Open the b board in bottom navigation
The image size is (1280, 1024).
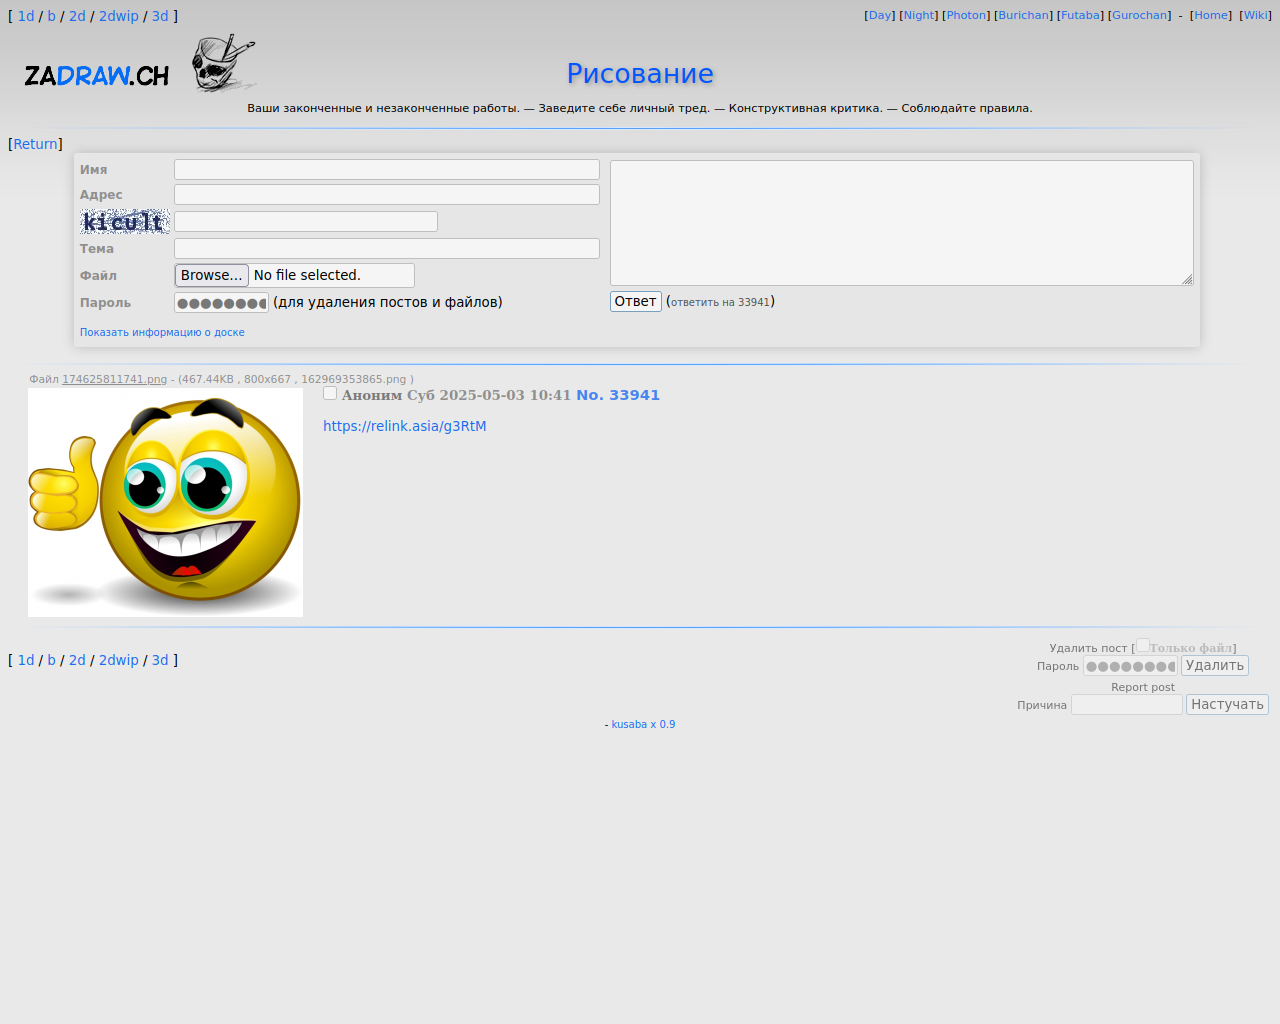(x=52, y=660)
